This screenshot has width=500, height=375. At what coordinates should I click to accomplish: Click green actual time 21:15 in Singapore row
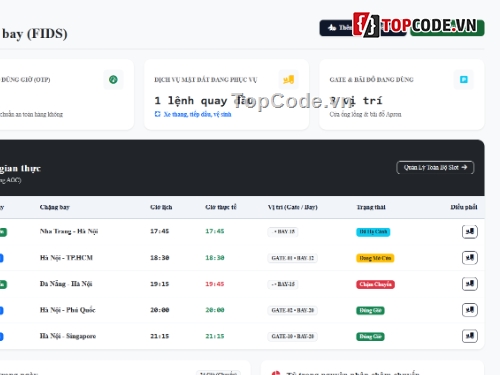215,336
